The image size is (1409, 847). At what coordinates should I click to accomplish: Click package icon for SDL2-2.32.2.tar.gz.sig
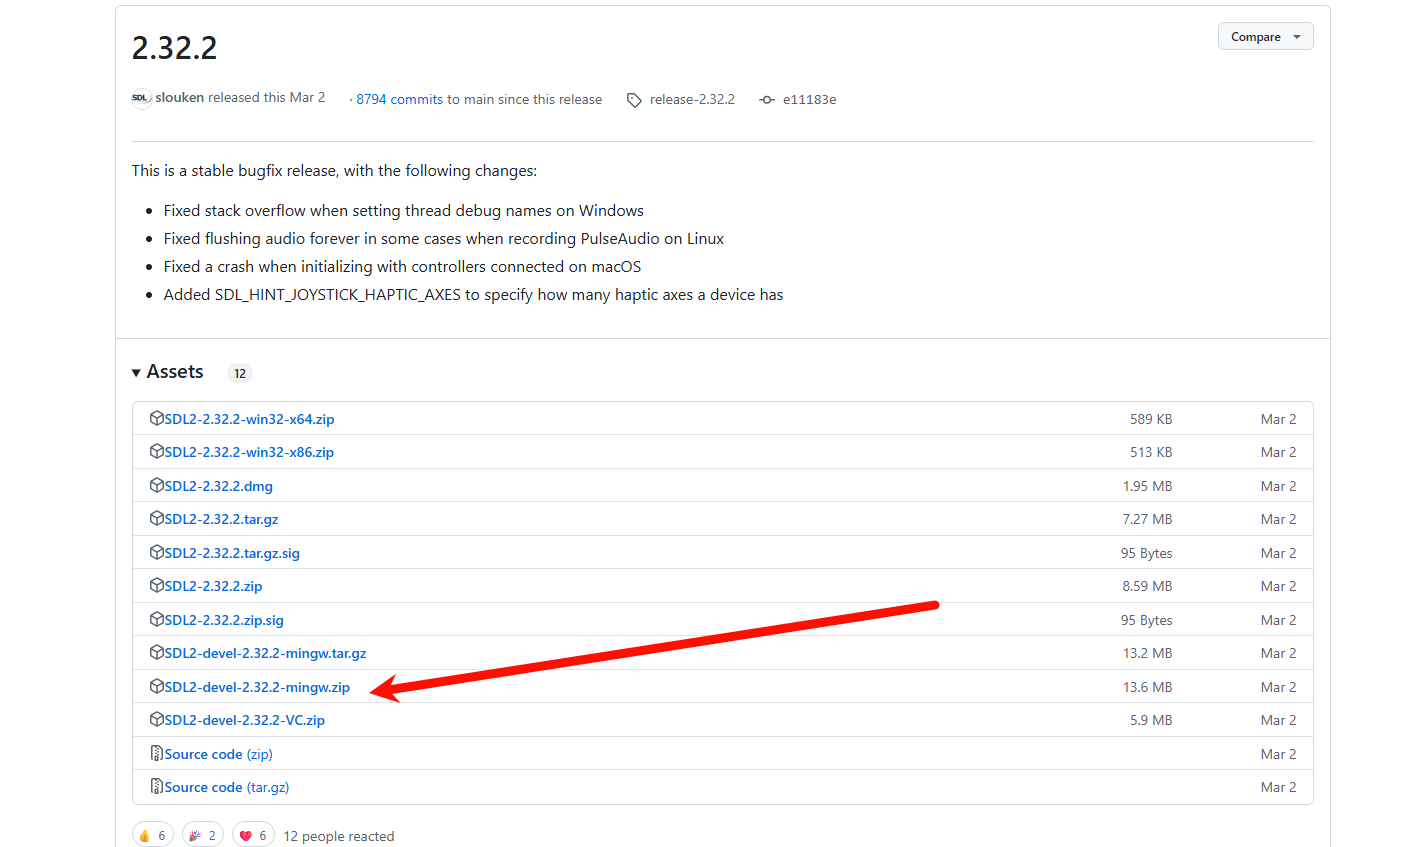click(156, 552)
